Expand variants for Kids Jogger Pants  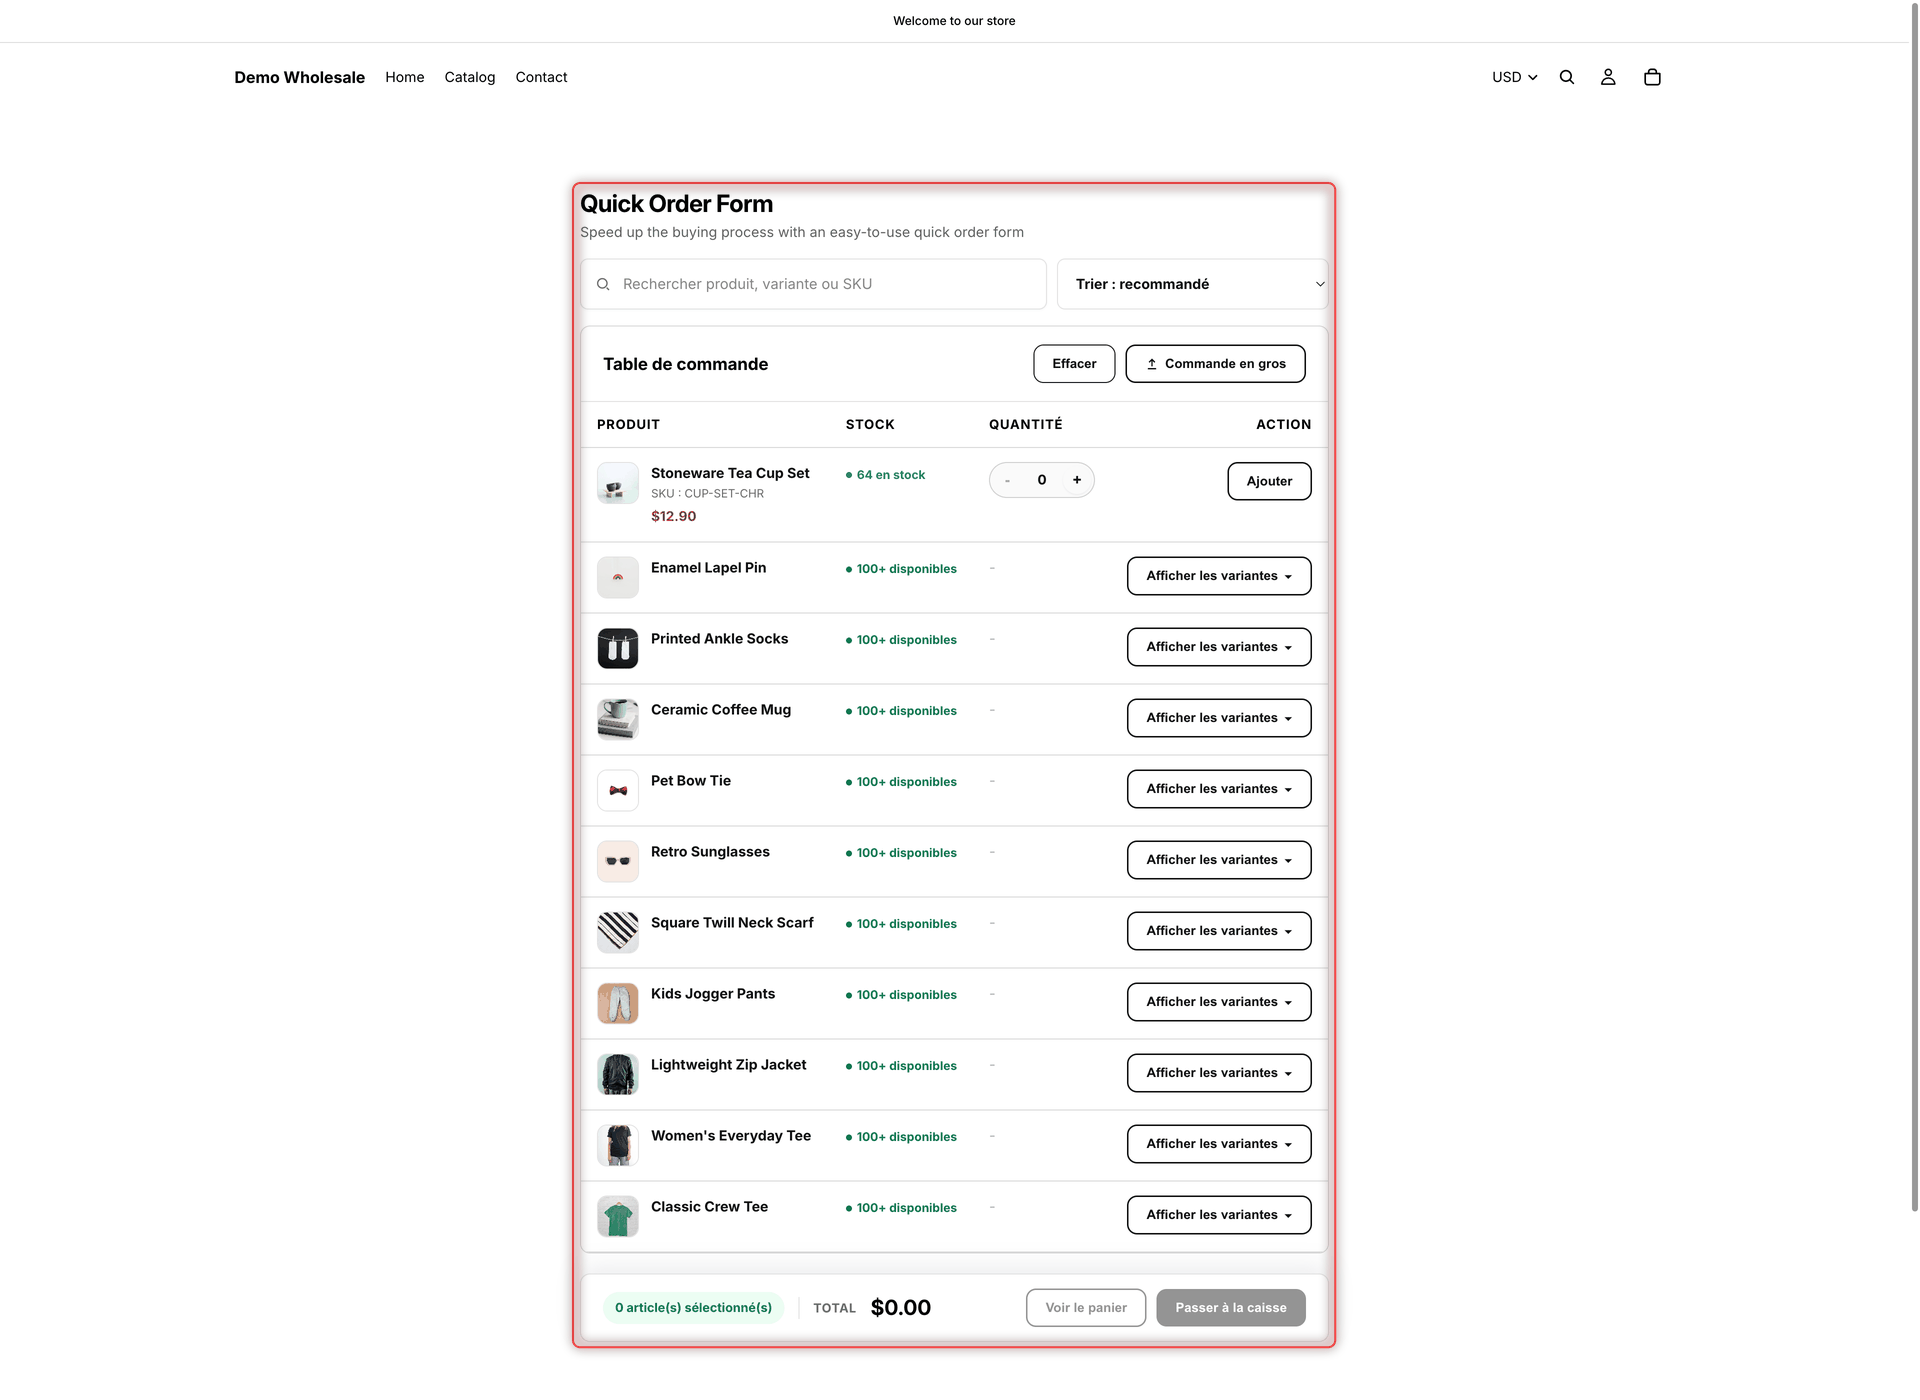1219,1002
